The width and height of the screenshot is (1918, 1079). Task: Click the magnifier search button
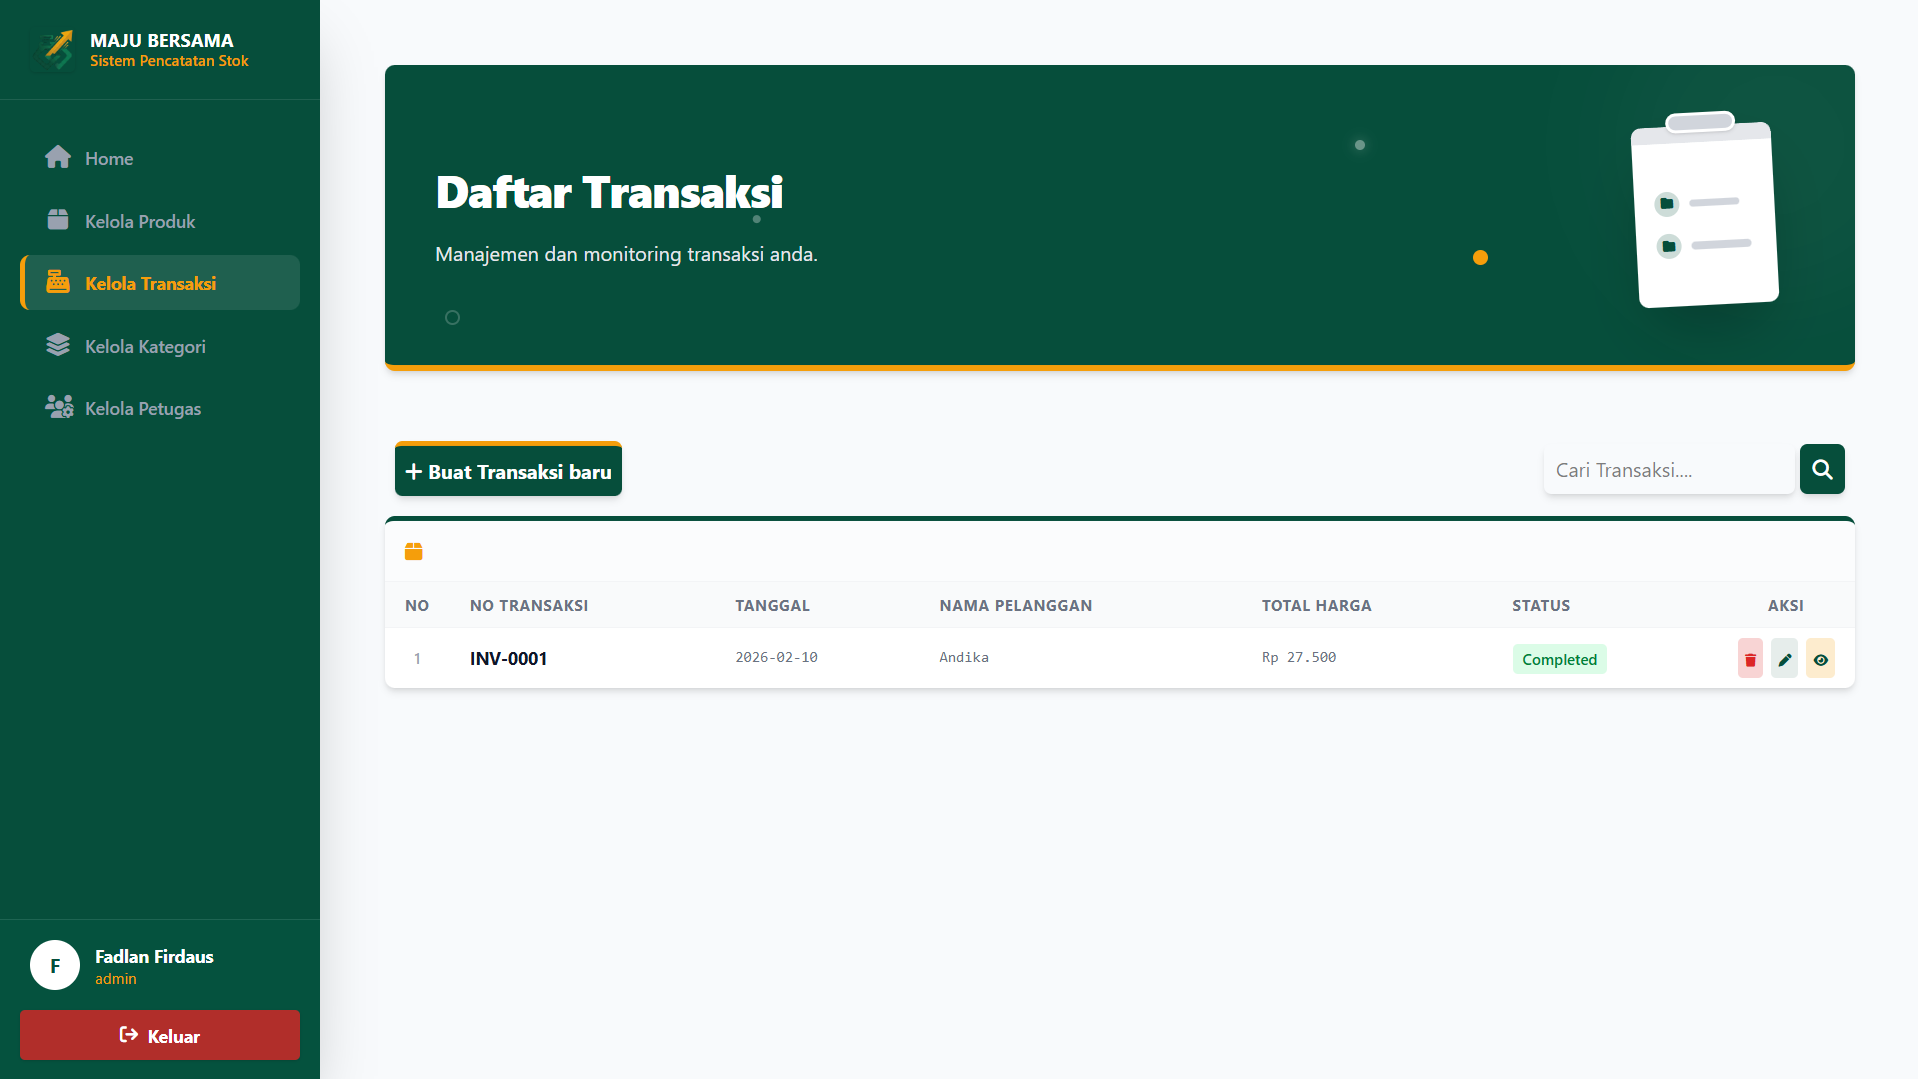pos(1822,469)
